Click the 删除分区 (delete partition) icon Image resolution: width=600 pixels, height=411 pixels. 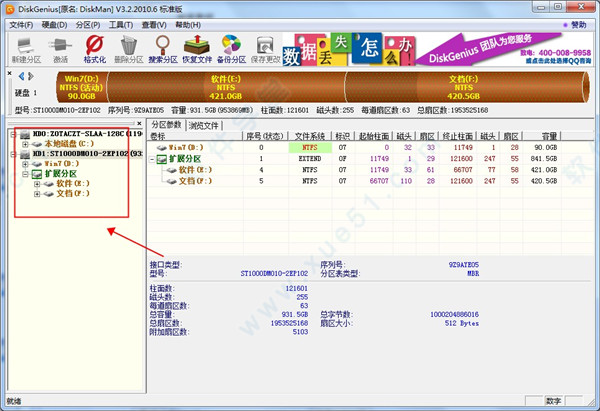click(129, 47)
